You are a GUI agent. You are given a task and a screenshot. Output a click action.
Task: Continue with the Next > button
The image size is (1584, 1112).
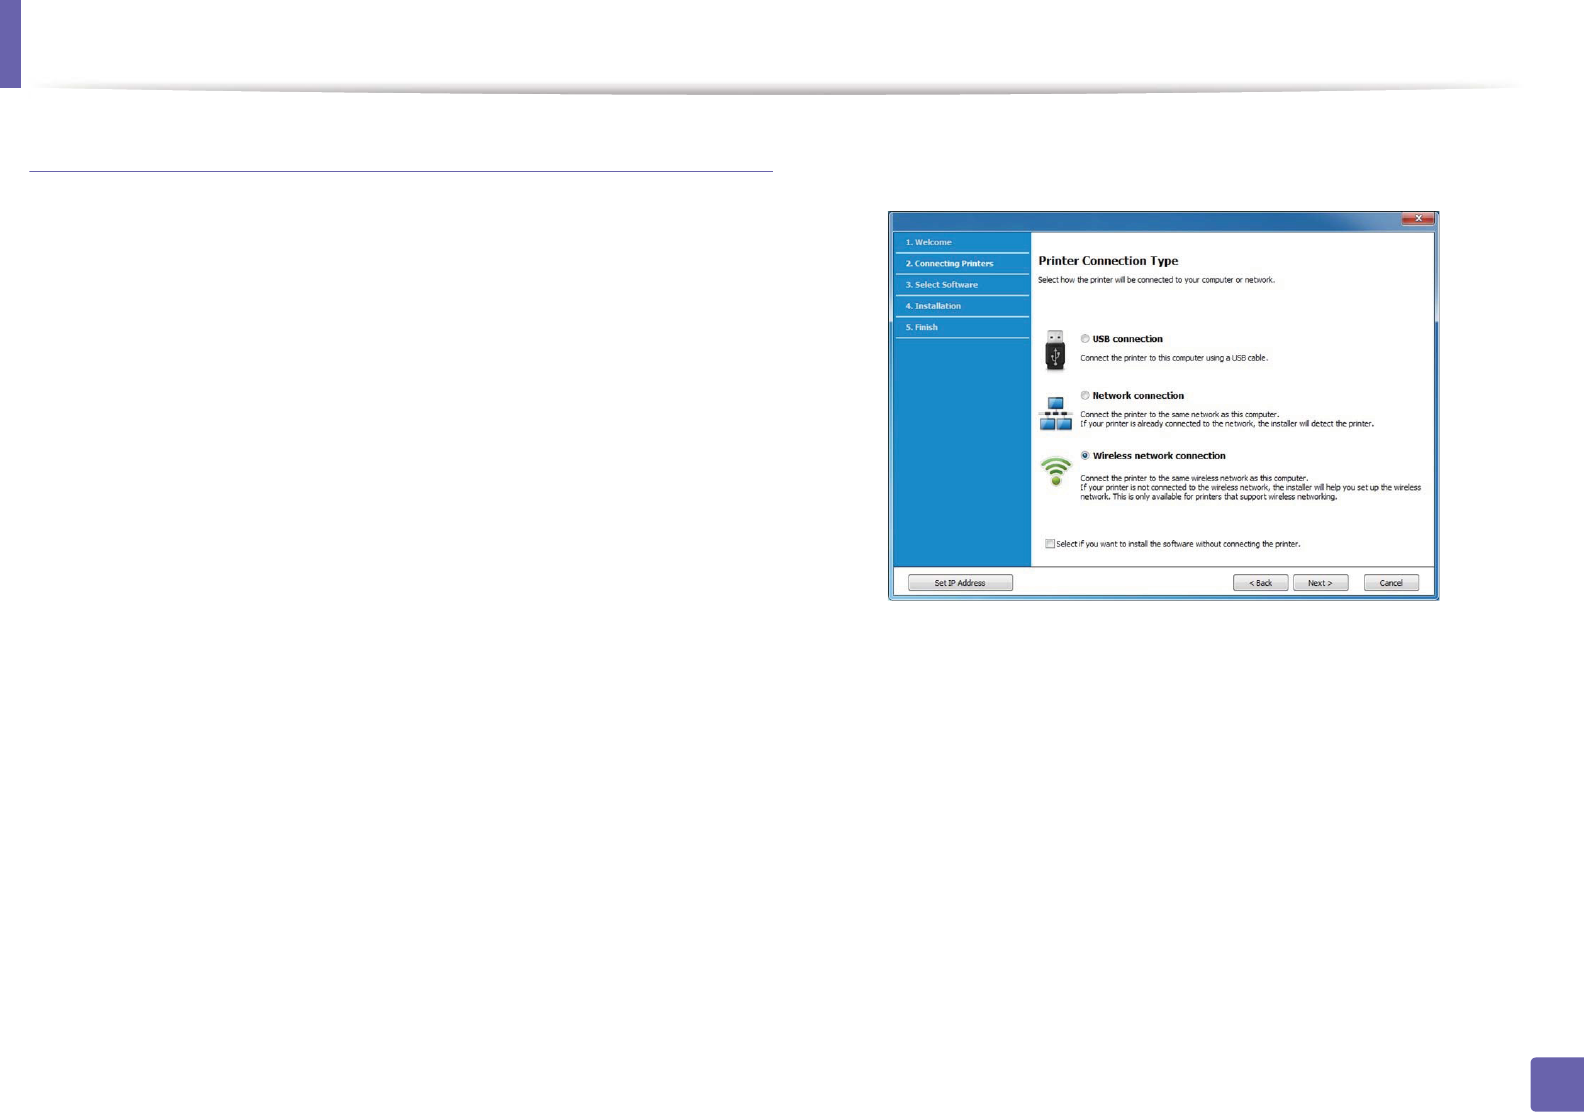(x=1320, y=583)
